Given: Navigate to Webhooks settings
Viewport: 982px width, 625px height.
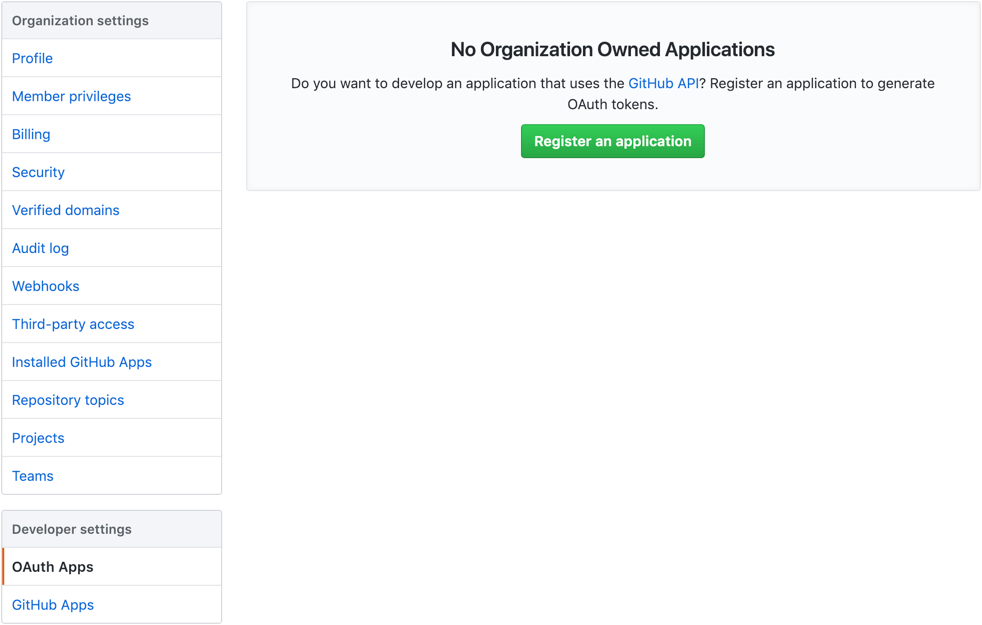Looking at the screenshot, I should 45,285.
